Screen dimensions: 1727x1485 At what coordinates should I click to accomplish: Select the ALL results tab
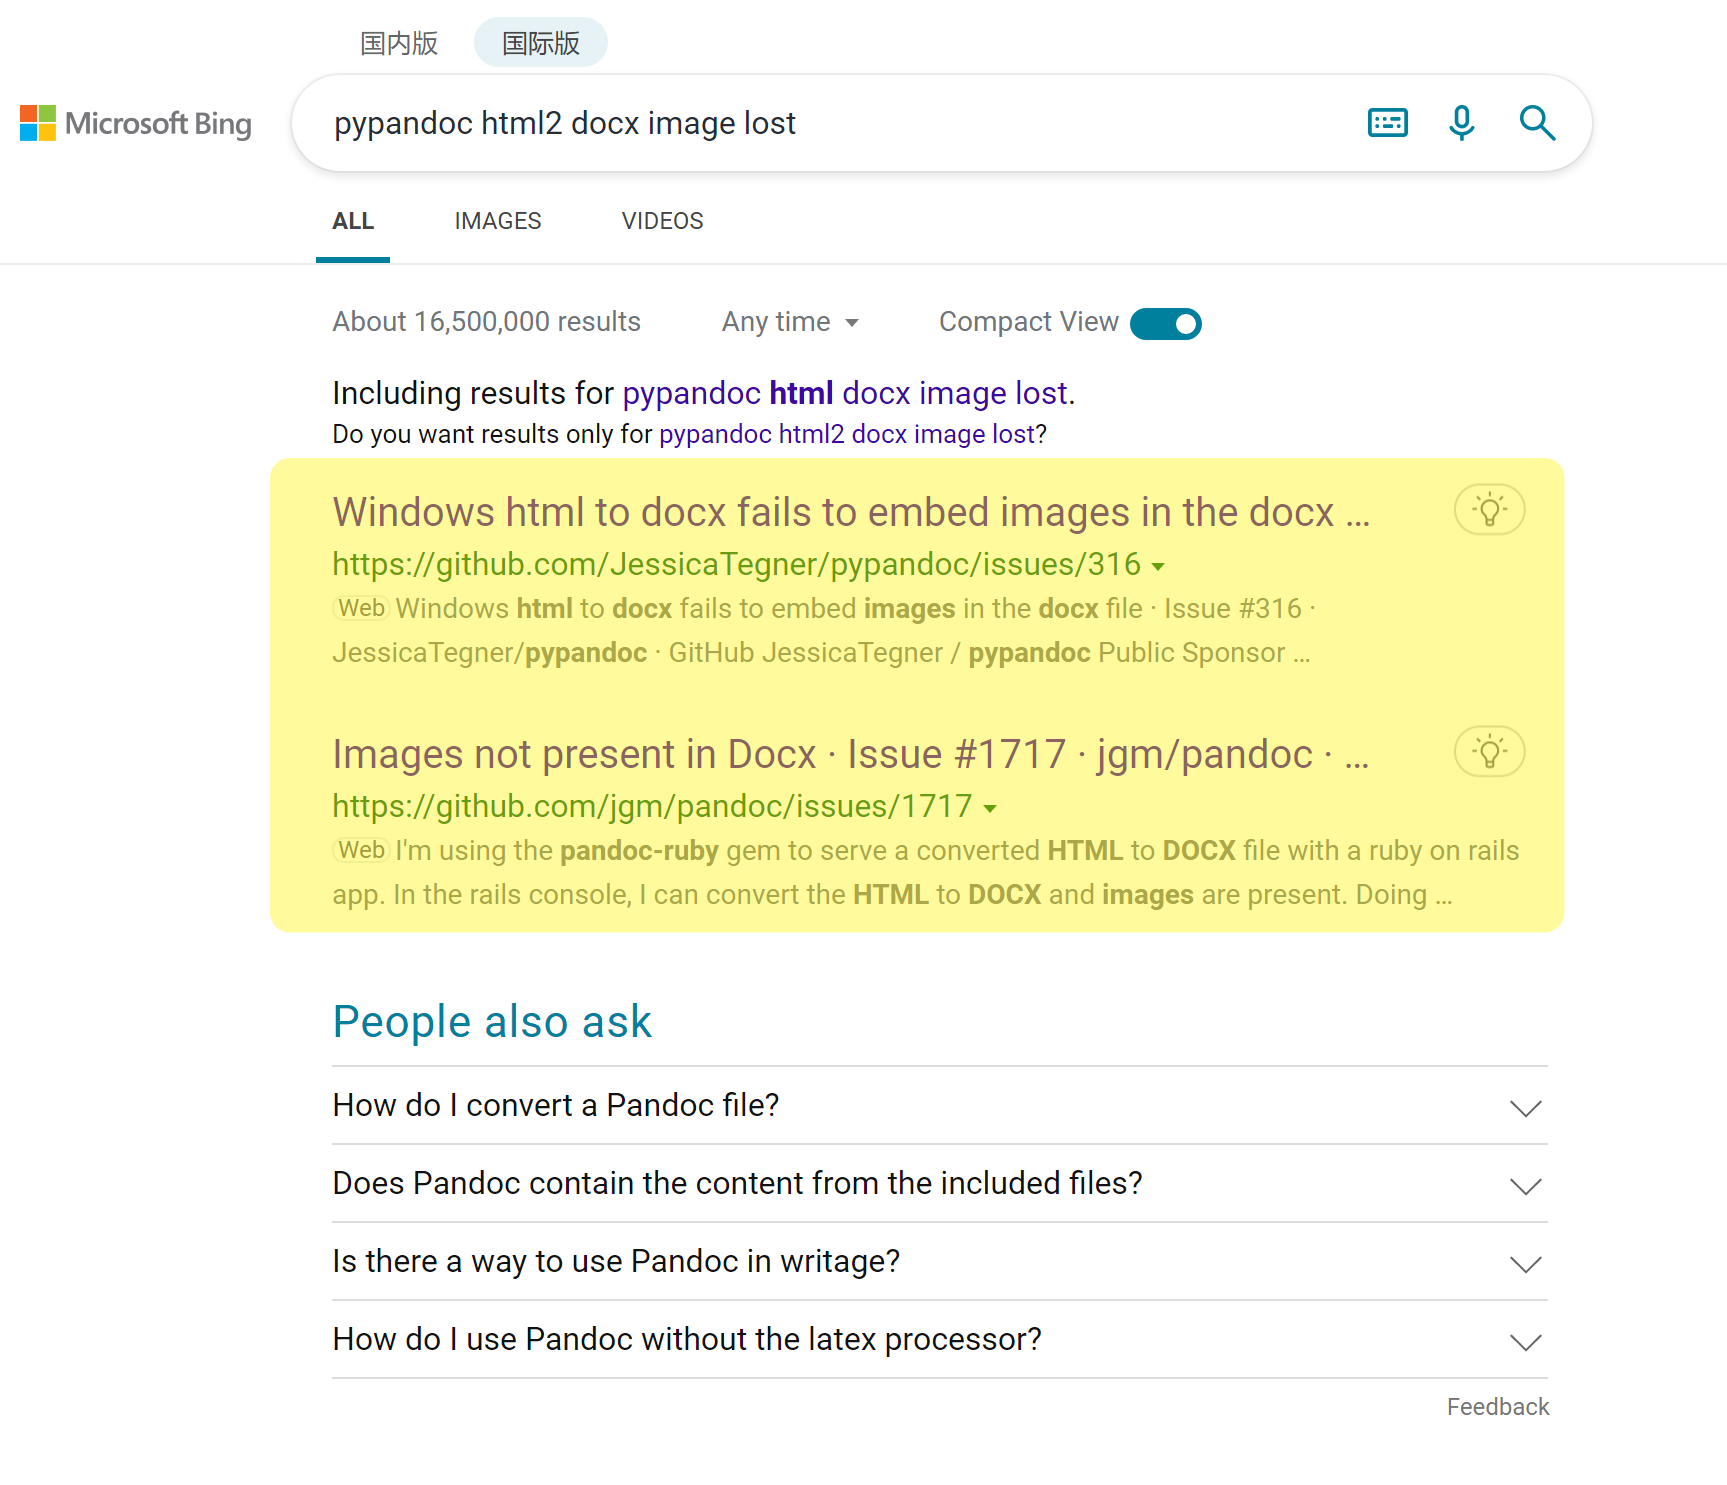pyautogui.click(x=353, y=221)
